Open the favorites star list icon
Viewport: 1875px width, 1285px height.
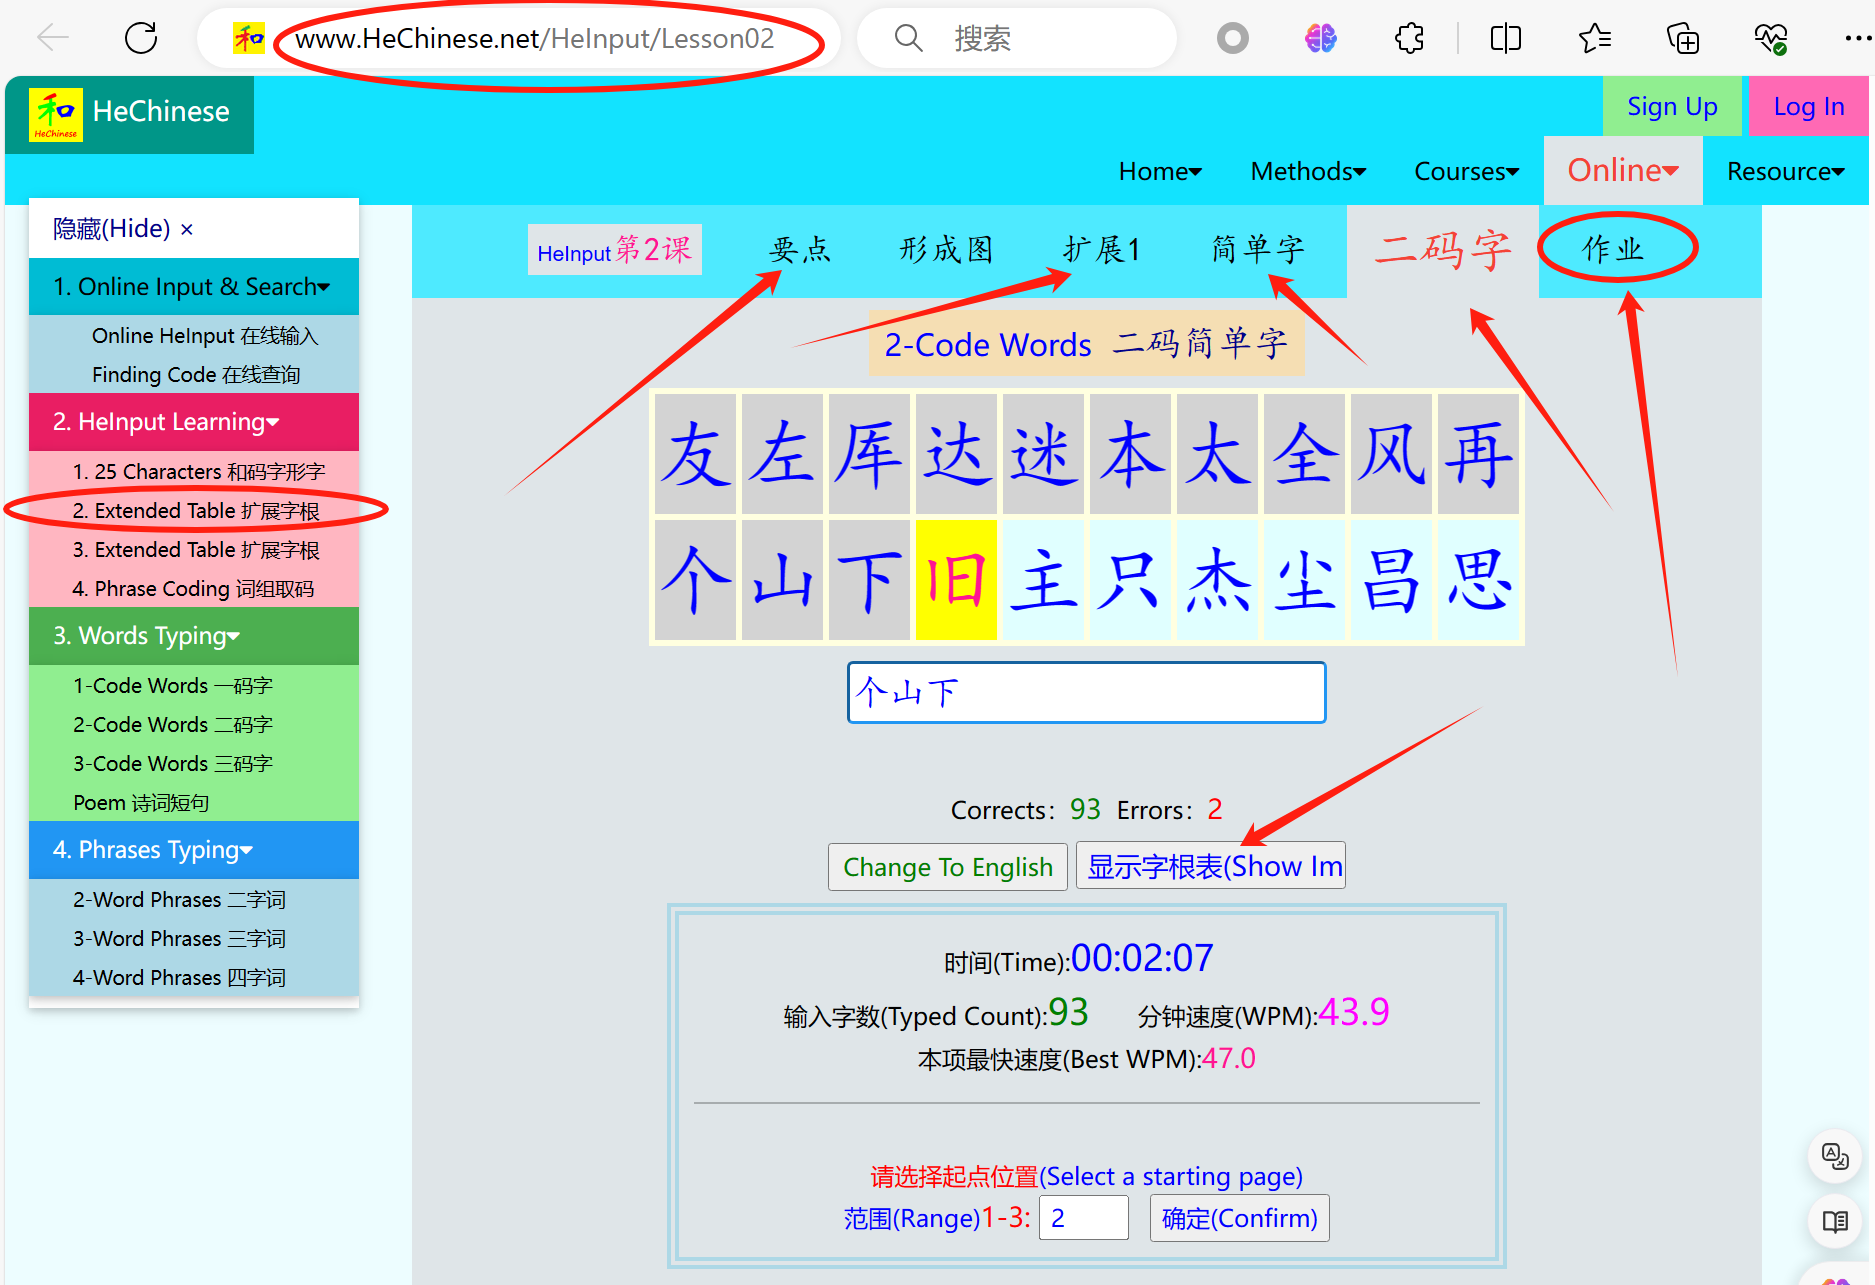(x=1594, y=39)
